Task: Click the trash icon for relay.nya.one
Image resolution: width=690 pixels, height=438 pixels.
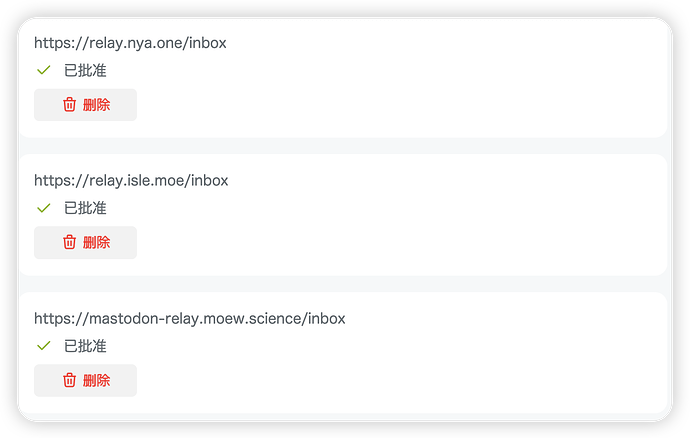Action: point(70,105)
